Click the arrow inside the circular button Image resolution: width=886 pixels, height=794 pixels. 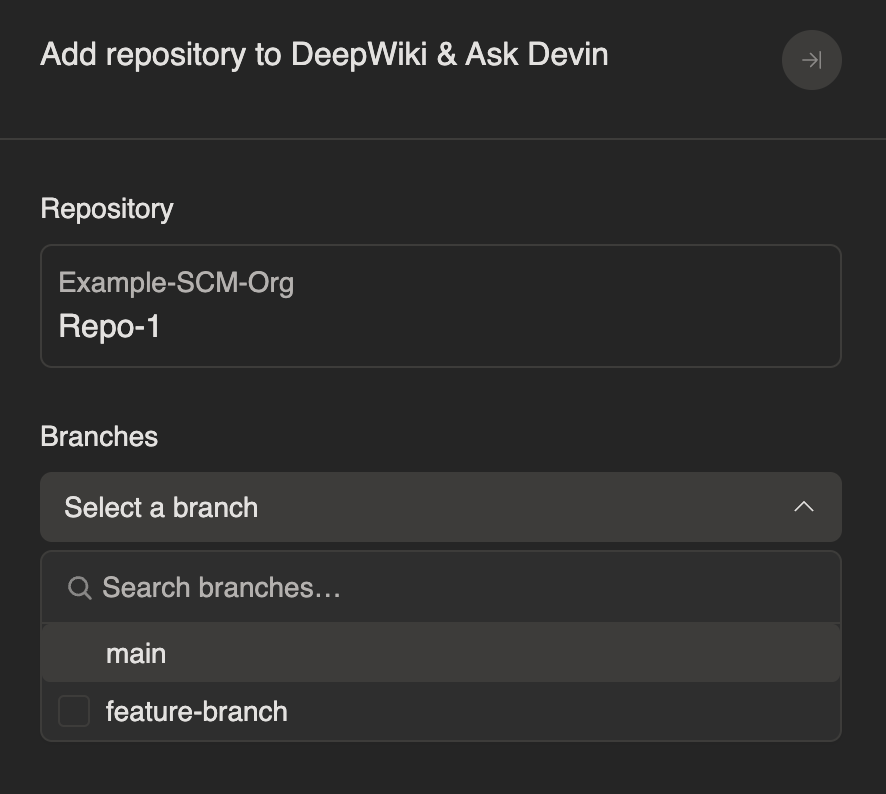tap(811, 60)
